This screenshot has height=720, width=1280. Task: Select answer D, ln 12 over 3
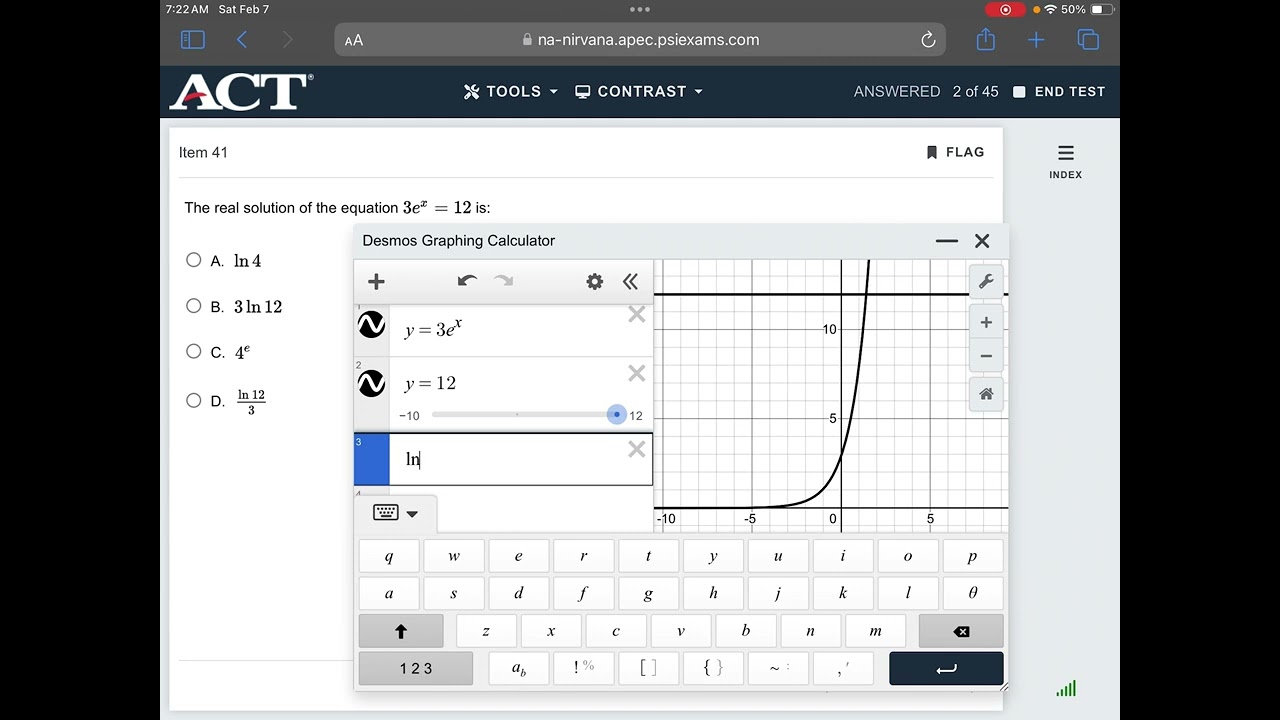coord(194,400)
